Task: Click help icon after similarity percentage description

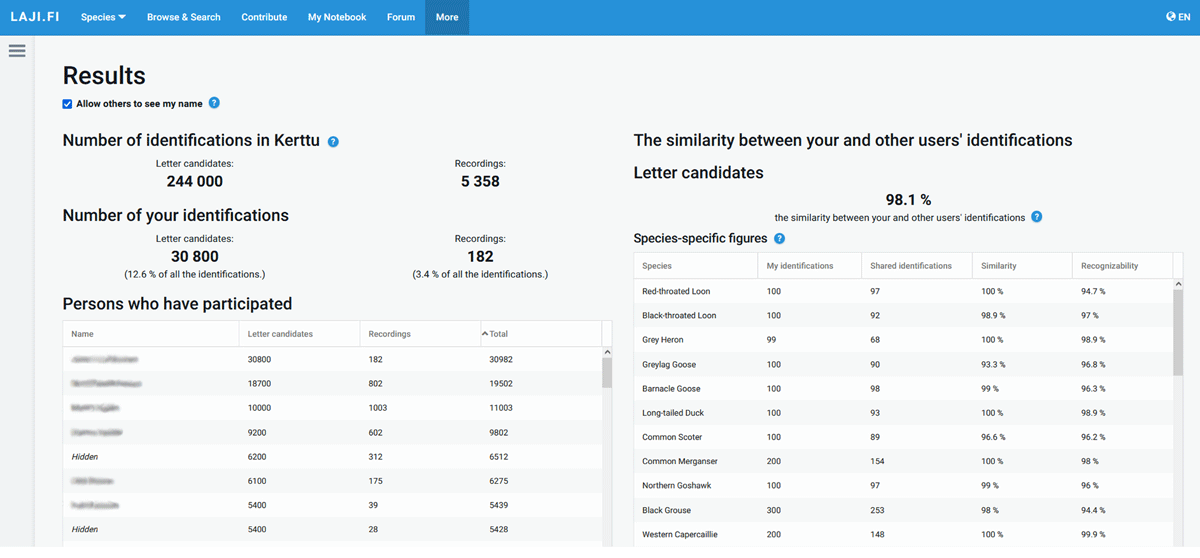Action: pos(1037,217)
